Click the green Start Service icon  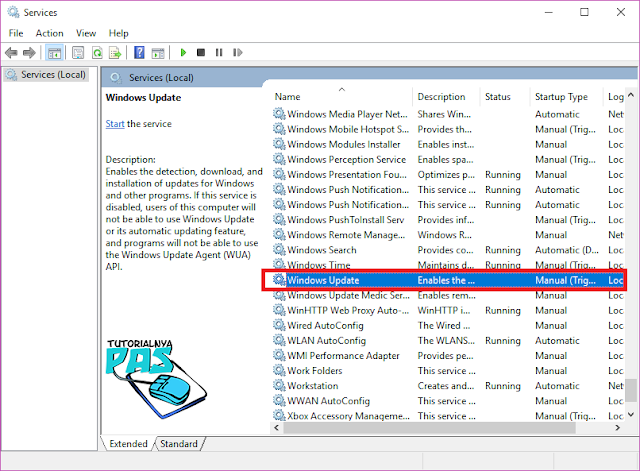[183, 52]
